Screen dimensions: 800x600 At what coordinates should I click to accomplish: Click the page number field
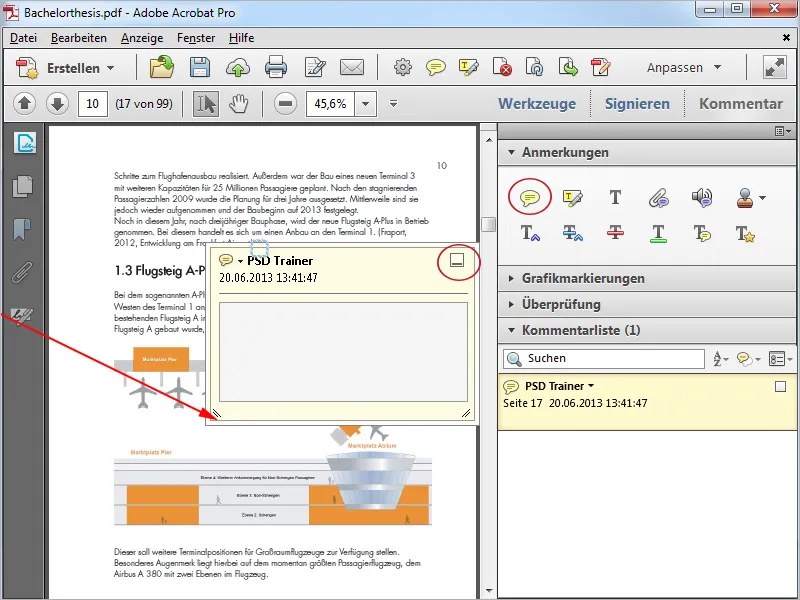(92, 104)
